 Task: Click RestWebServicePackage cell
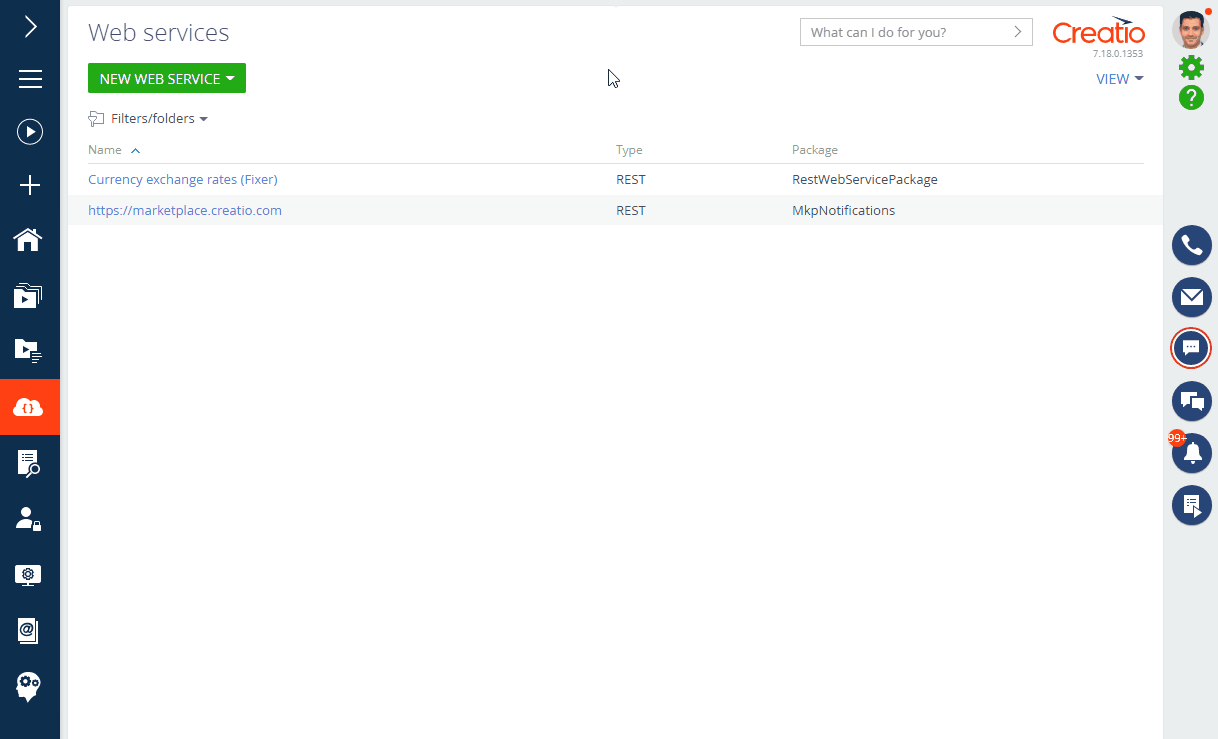pos(865,180)
